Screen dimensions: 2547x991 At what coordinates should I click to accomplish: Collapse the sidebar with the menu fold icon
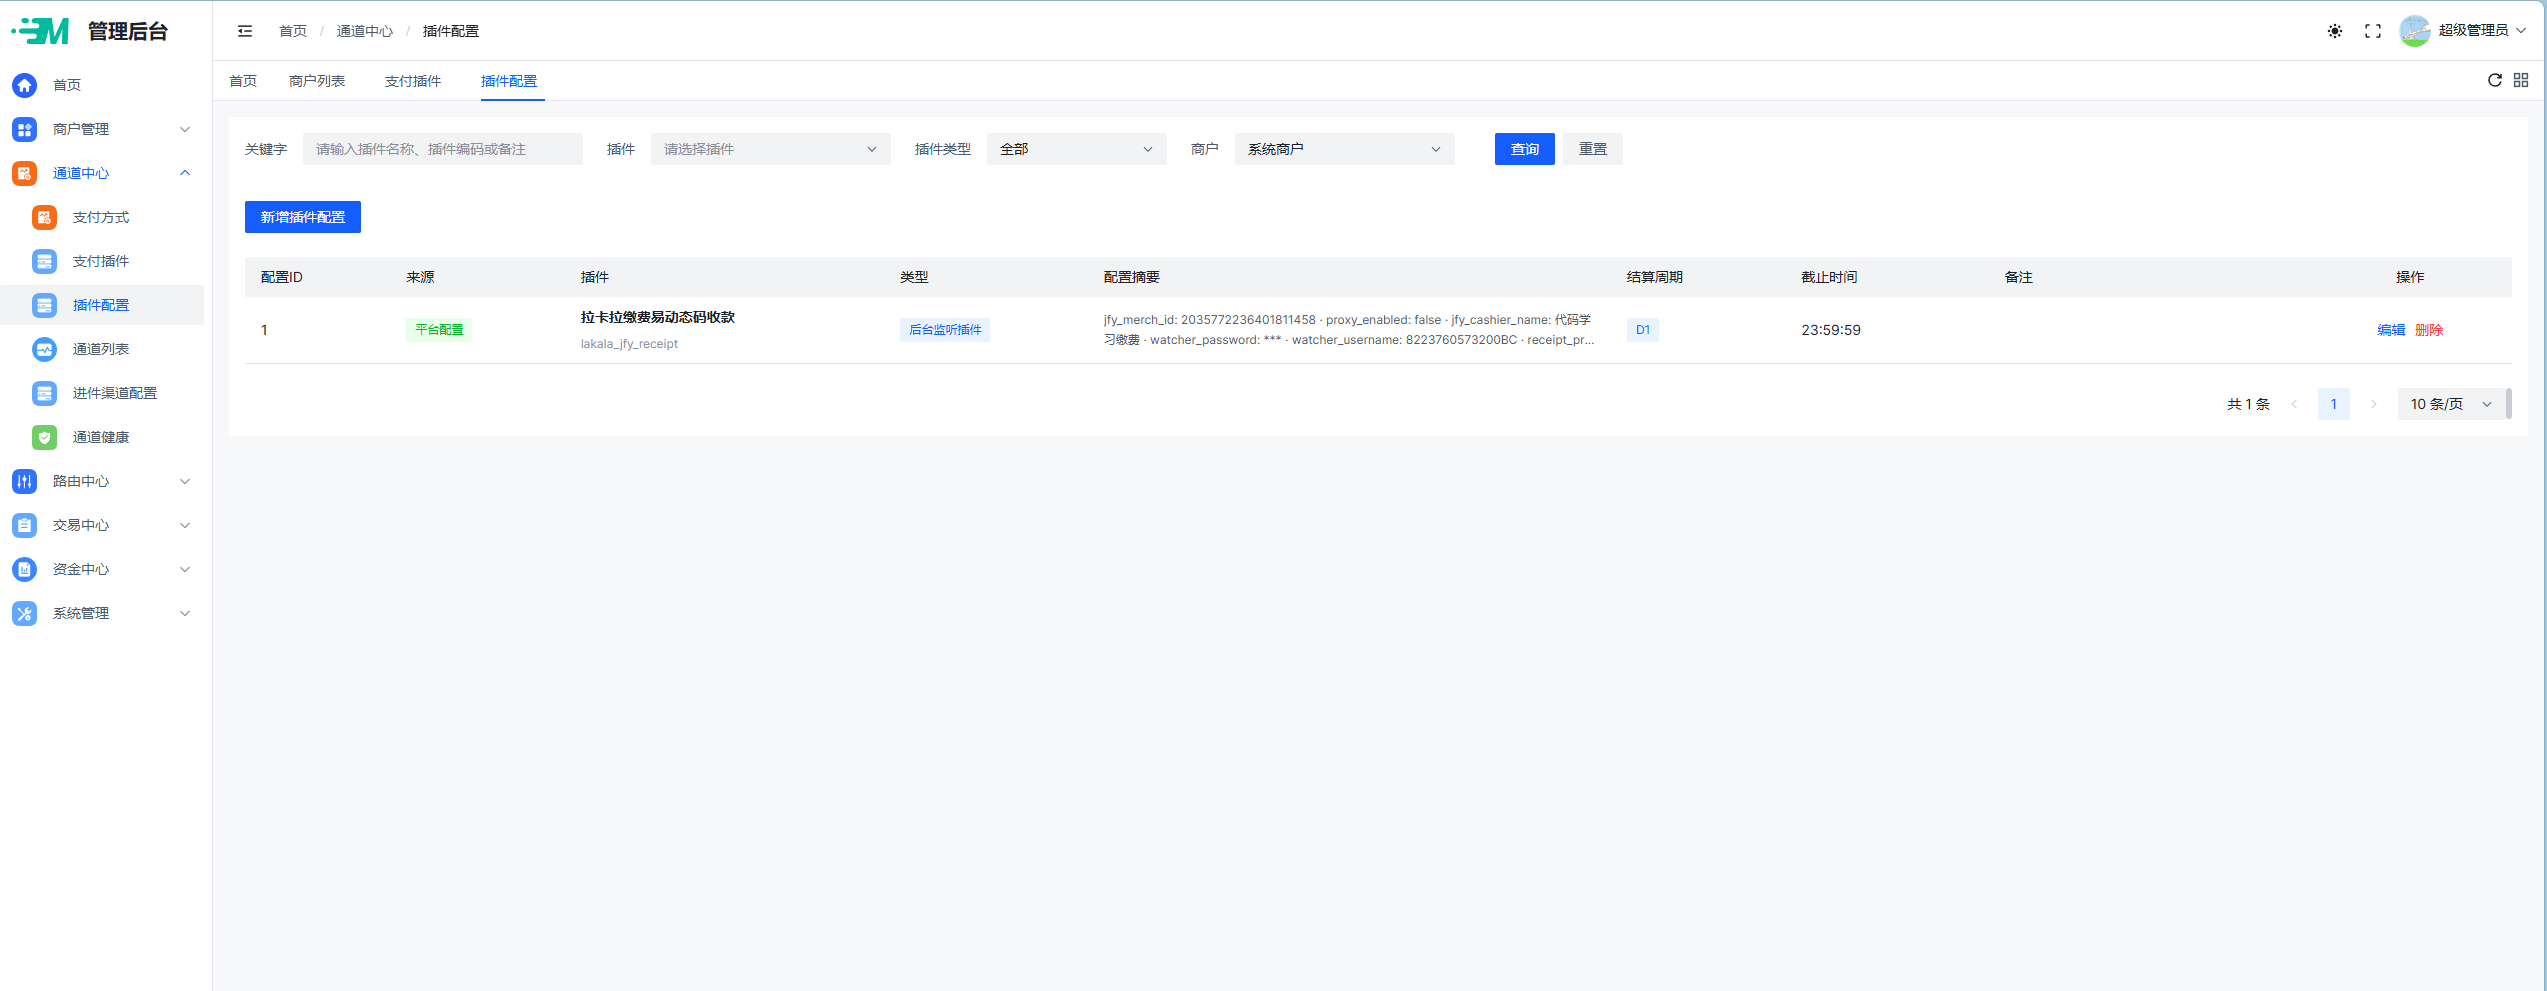245,31
